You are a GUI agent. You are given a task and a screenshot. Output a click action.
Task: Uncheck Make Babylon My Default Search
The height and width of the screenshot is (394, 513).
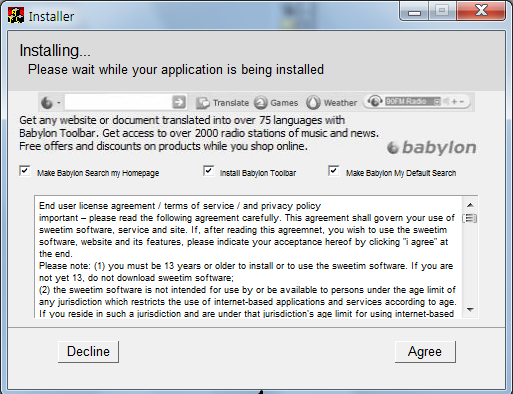[x=334, y=171]
